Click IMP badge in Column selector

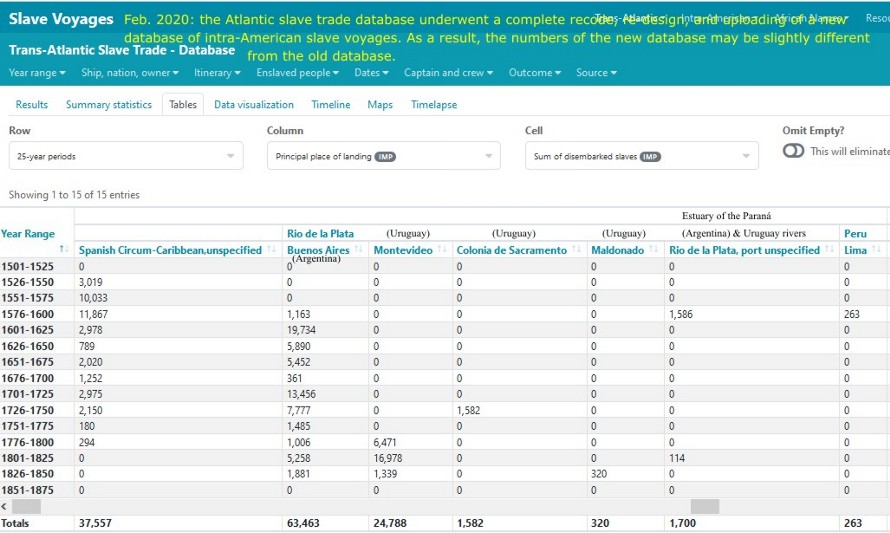[x=385, y=157]
